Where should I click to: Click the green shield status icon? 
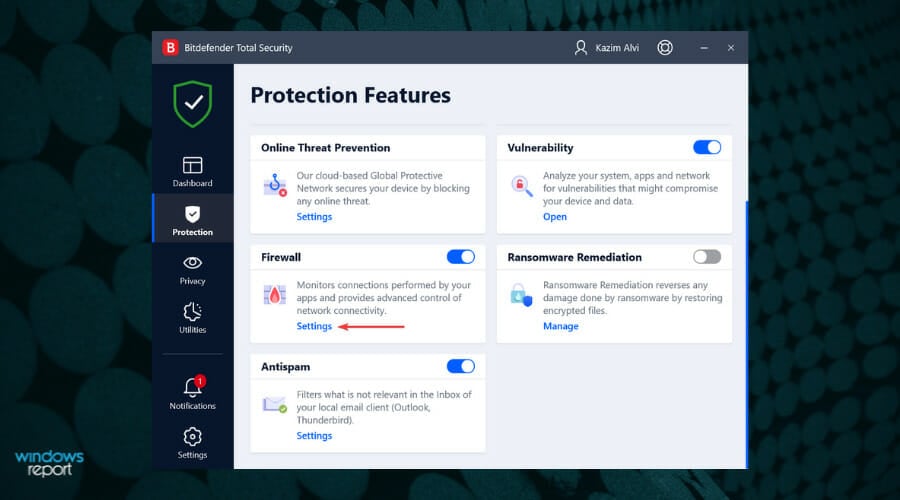pyautogui.click(x=193, y=104)
